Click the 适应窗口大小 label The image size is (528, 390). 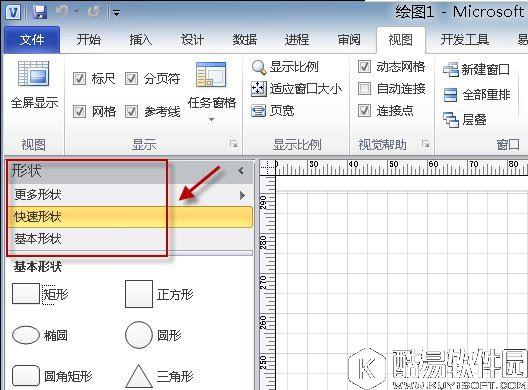tap(306, 89)
